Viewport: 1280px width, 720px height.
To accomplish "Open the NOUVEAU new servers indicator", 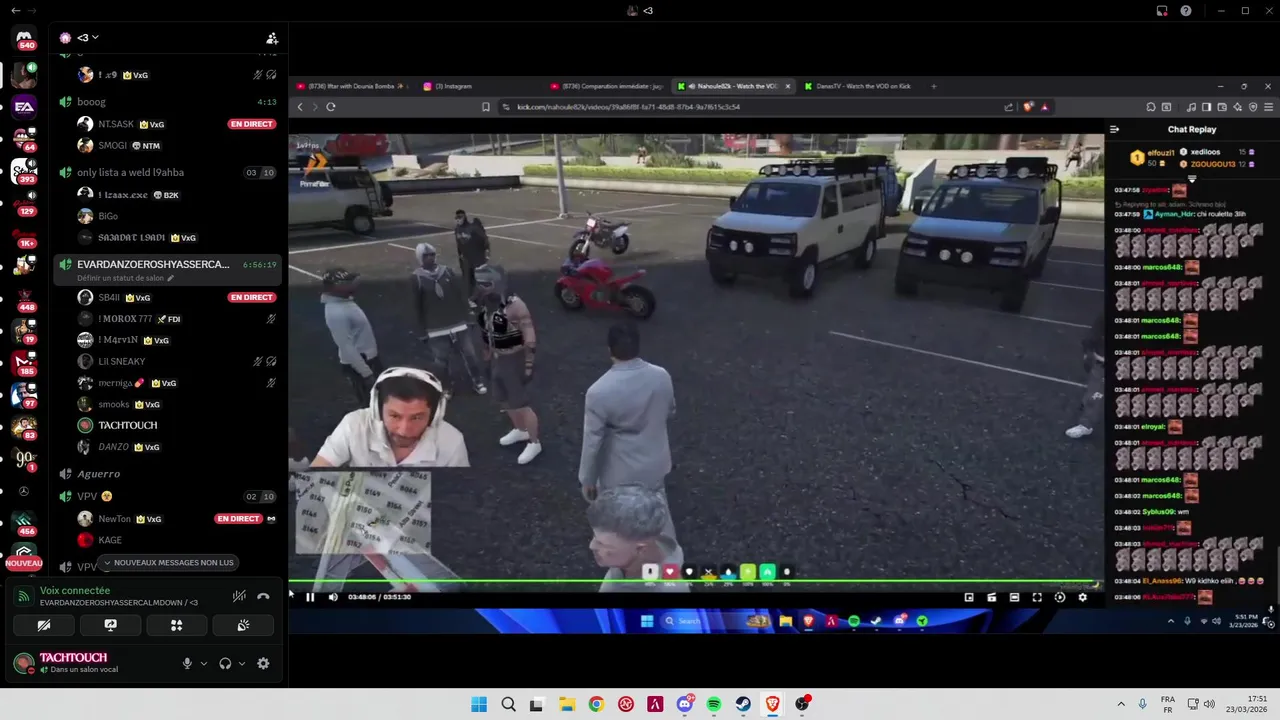I will coord(24,563).
